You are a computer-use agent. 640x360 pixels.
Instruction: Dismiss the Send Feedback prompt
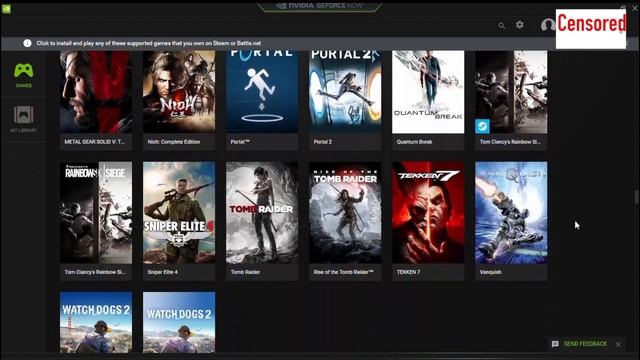pyautogui.click(x=618, y=344)
